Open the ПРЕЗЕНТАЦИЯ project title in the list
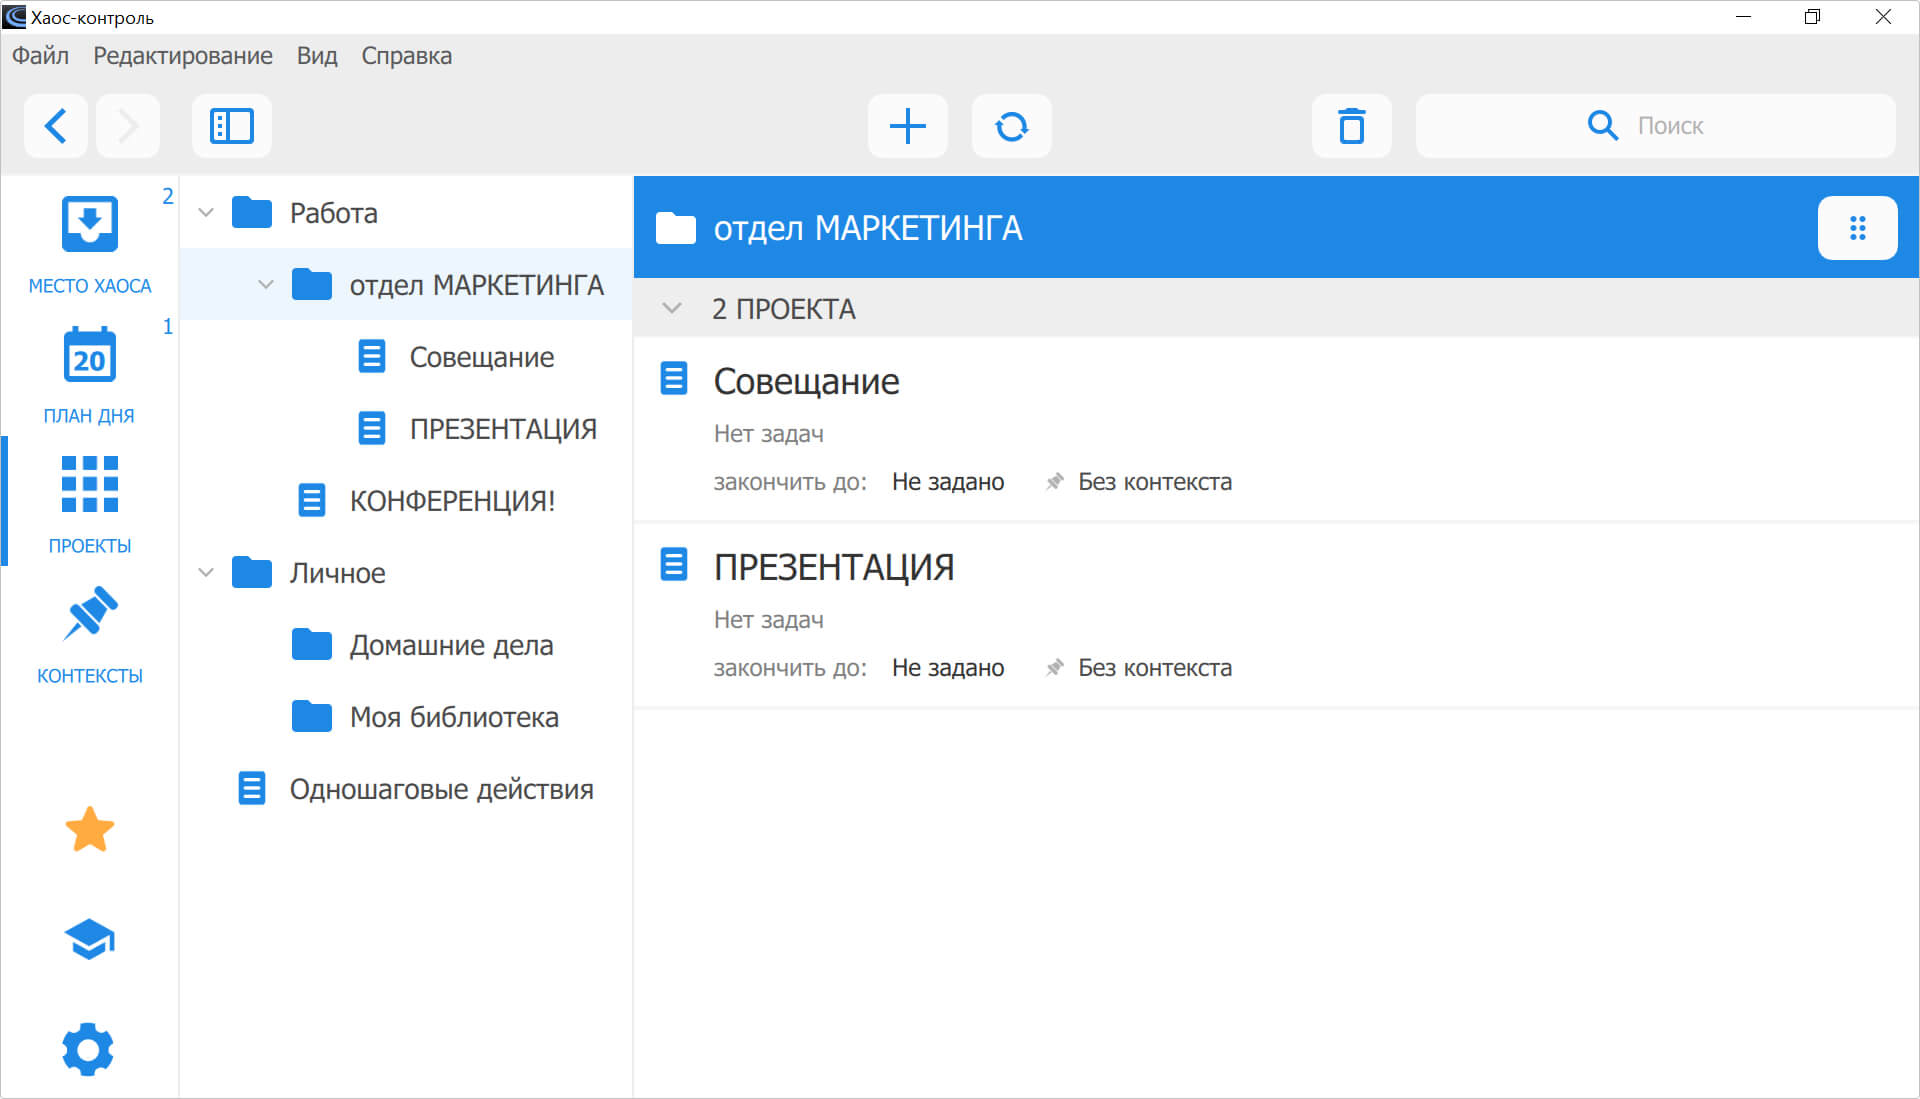Viewport: 1920px width, 1099px height. point(834,568)
